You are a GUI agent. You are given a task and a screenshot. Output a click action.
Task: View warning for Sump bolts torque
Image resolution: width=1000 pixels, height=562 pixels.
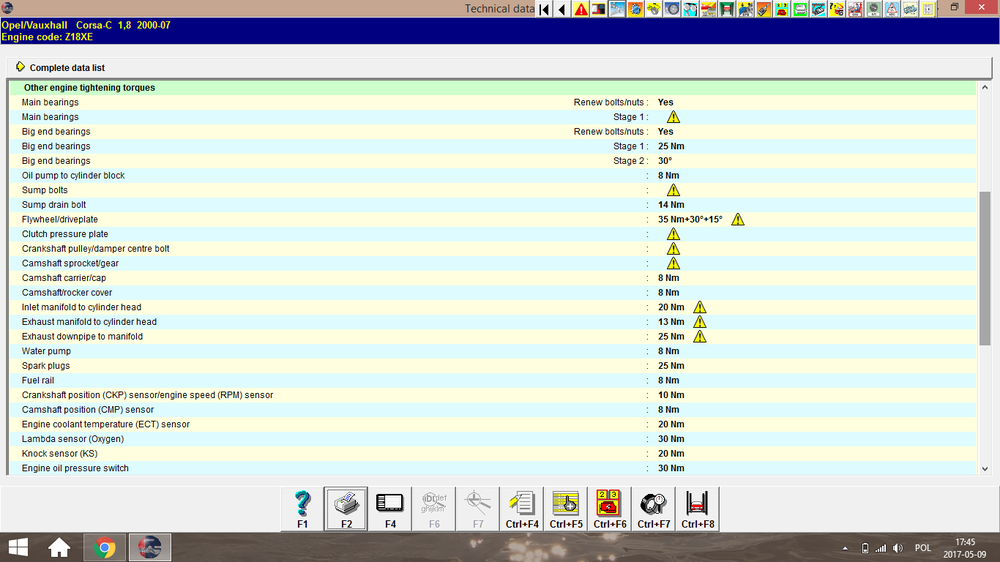(x=673, y=190)
